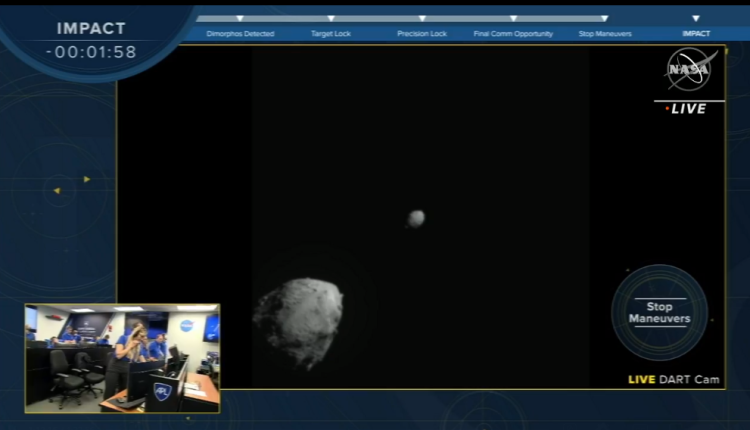Click the triangle marker above IMPACT
The height and width of the screenshot is (430, 750).
696,18
